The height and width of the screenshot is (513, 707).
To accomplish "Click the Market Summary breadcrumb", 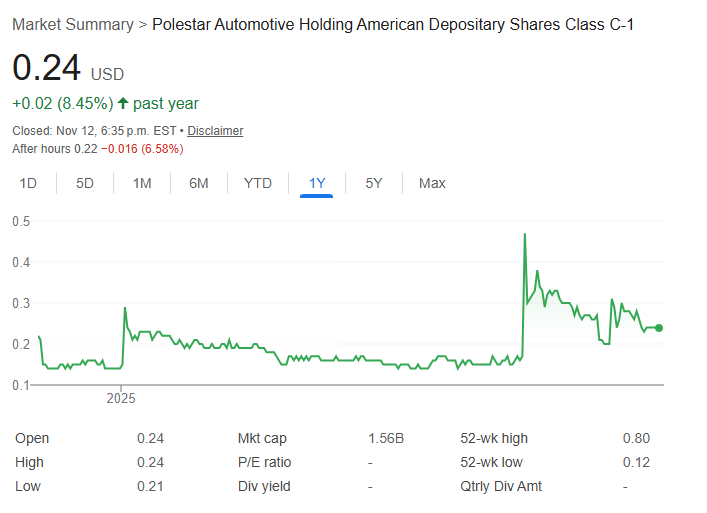I will [72, 23].
